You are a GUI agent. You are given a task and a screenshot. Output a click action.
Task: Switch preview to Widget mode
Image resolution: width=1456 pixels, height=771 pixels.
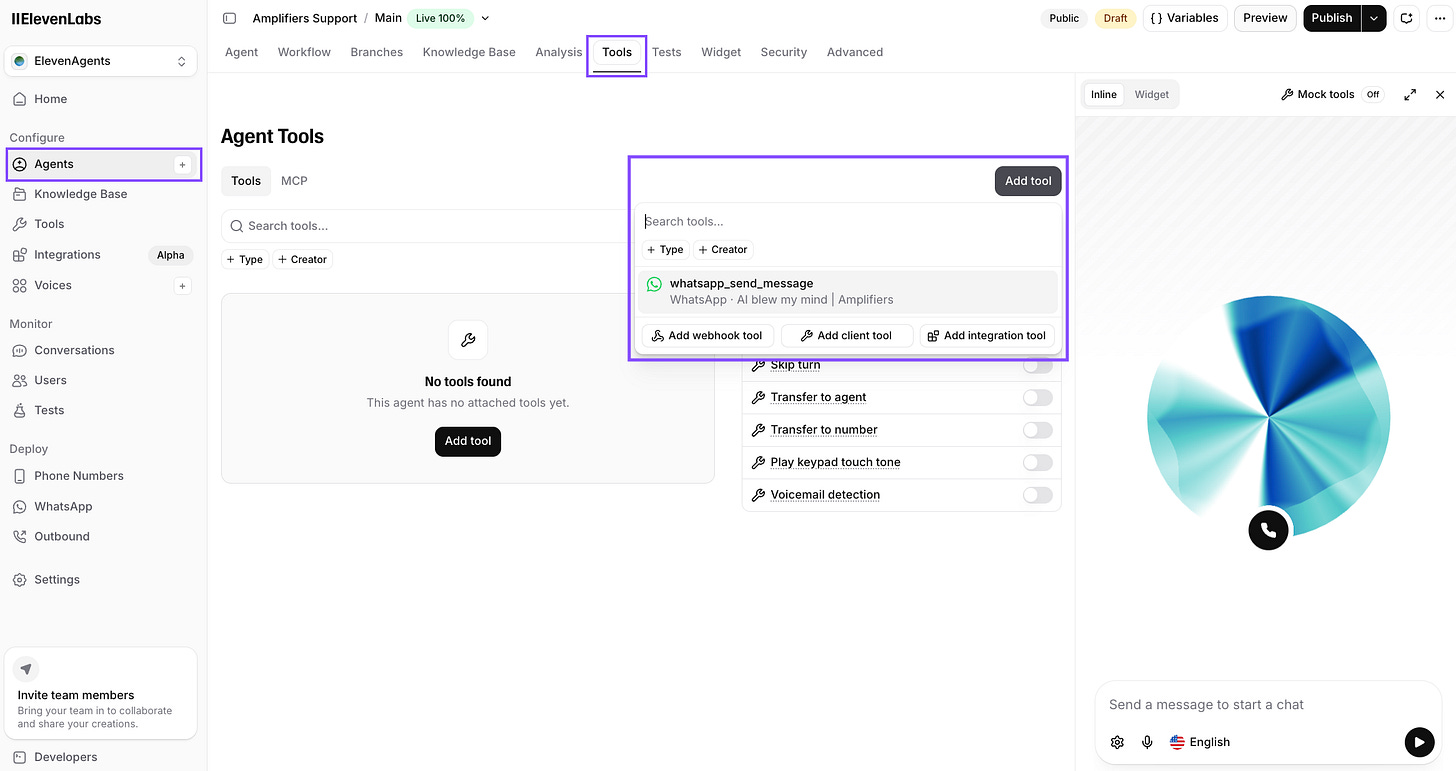(x=1152, y=94)
